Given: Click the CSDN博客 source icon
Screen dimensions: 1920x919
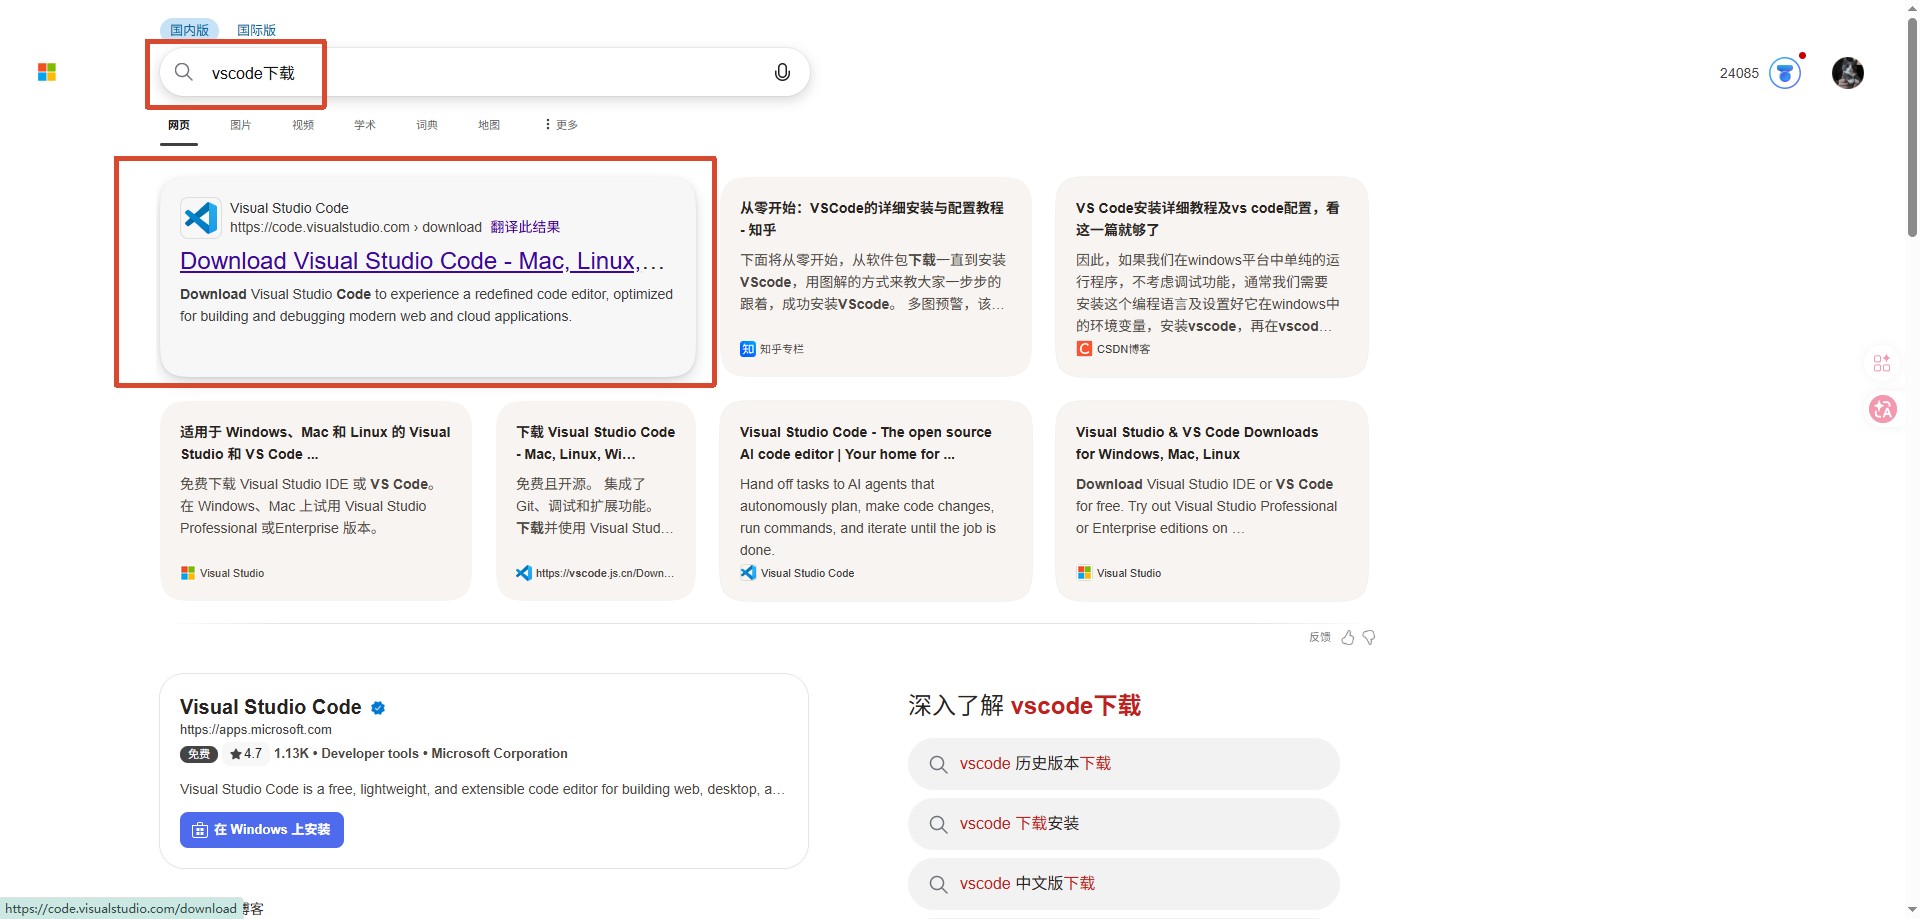Looking at the screenshot, I should pyautogui.click(x=1084, y=349).
